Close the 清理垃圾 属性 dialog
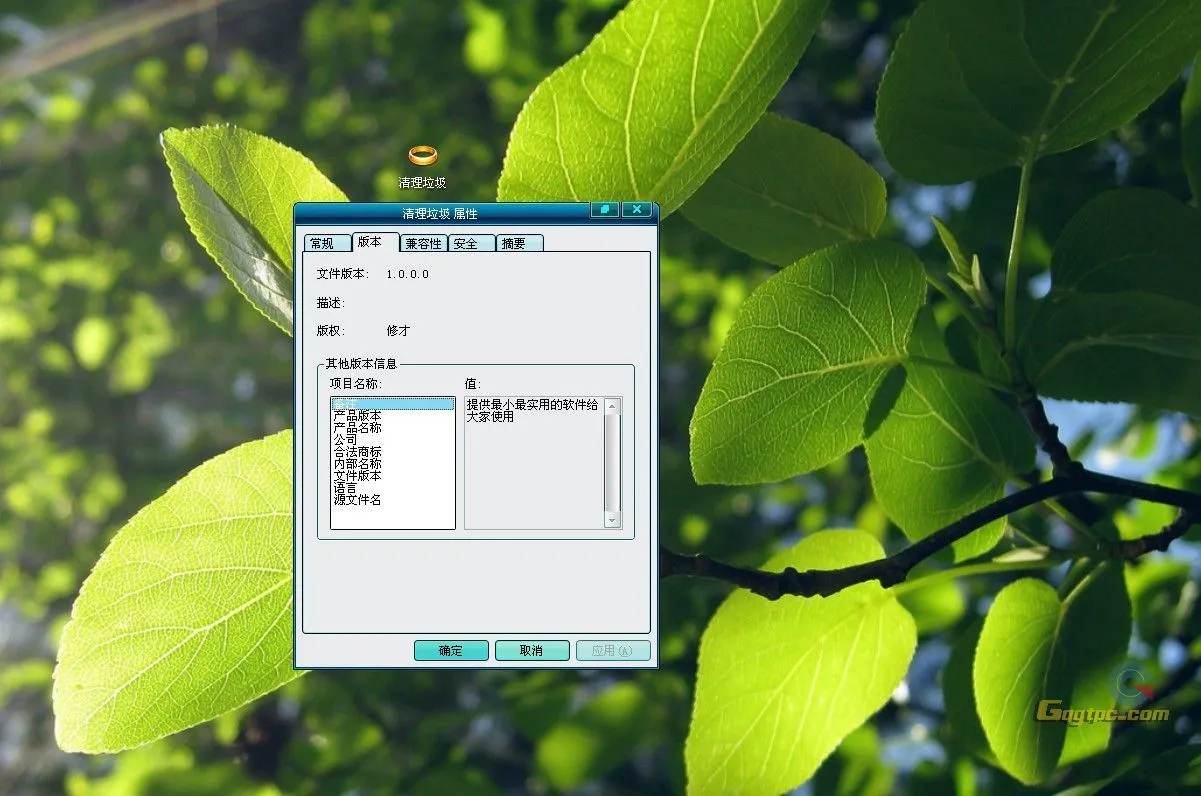 (637, 210)
